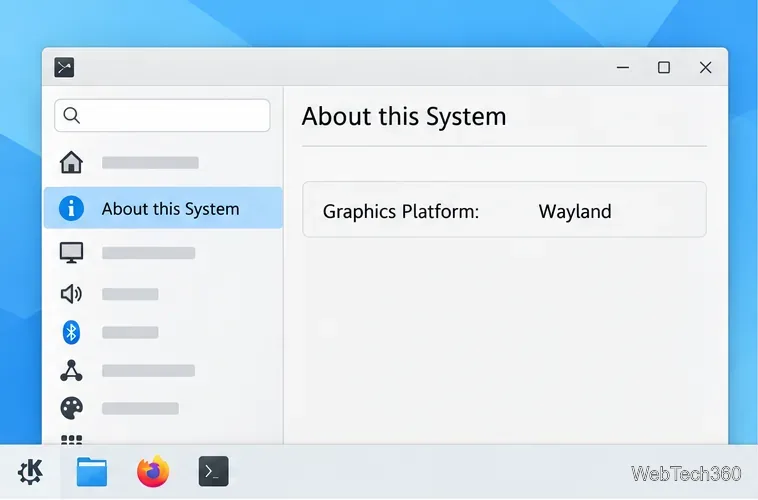Open the display monitor settings icon
This screenshot has height=500, width=758.
pos(71,252)
